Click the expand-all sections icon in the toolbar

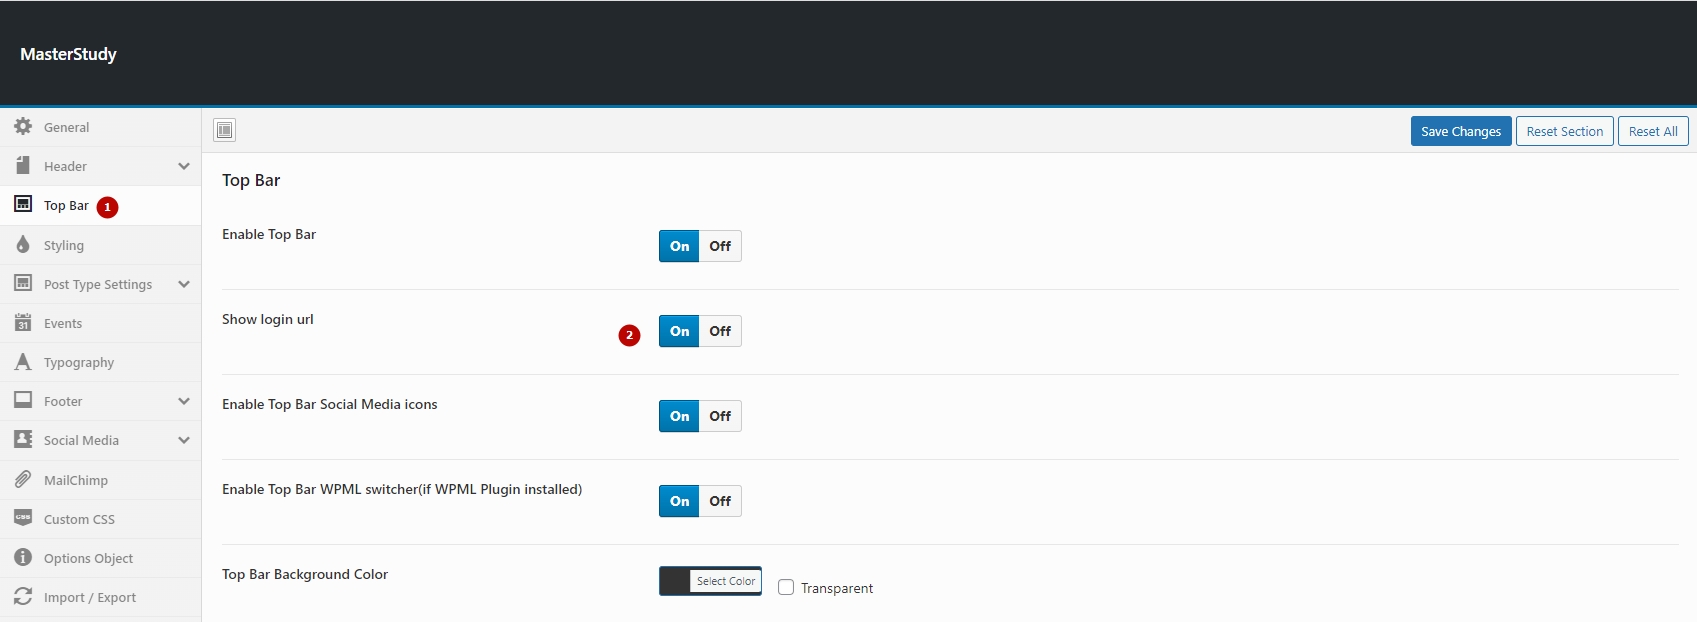click(x=225, y=130)
